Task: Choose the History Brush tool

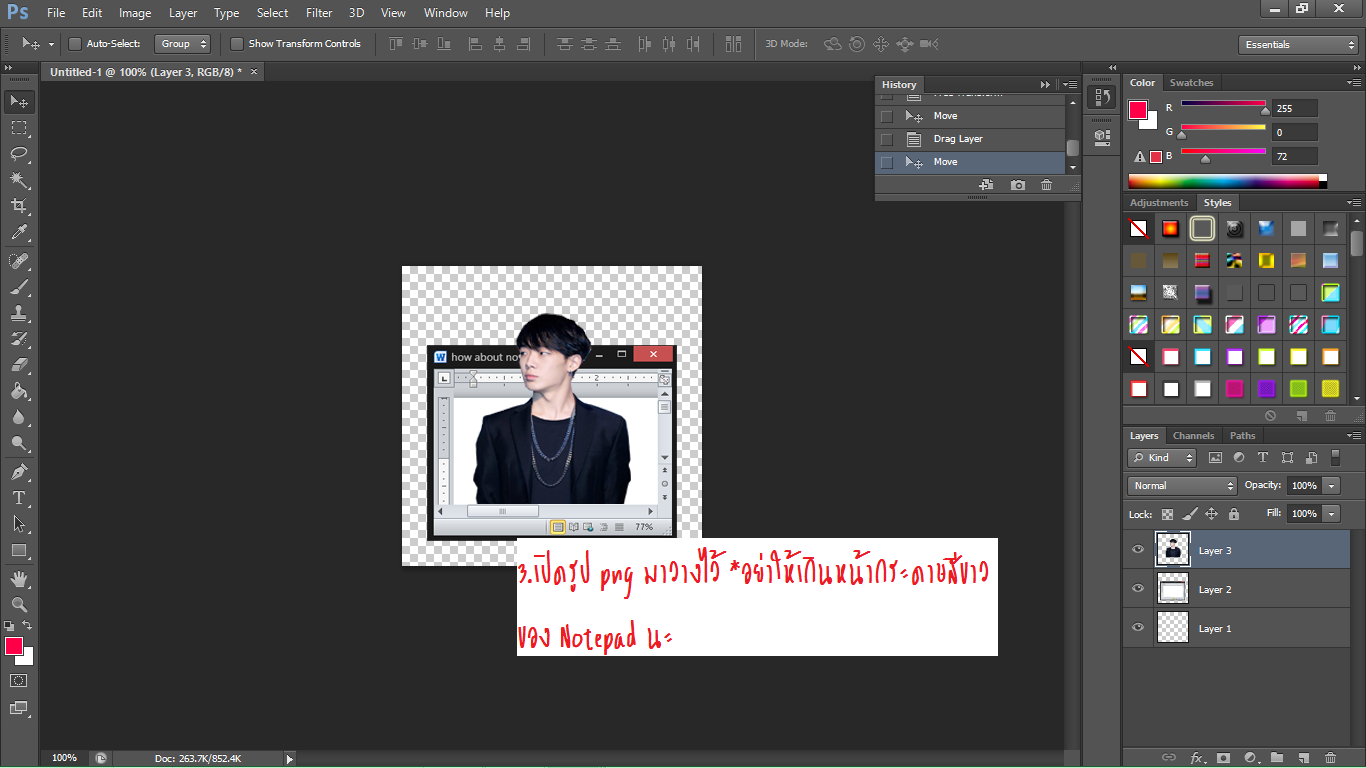Action: tap(19, 339)
